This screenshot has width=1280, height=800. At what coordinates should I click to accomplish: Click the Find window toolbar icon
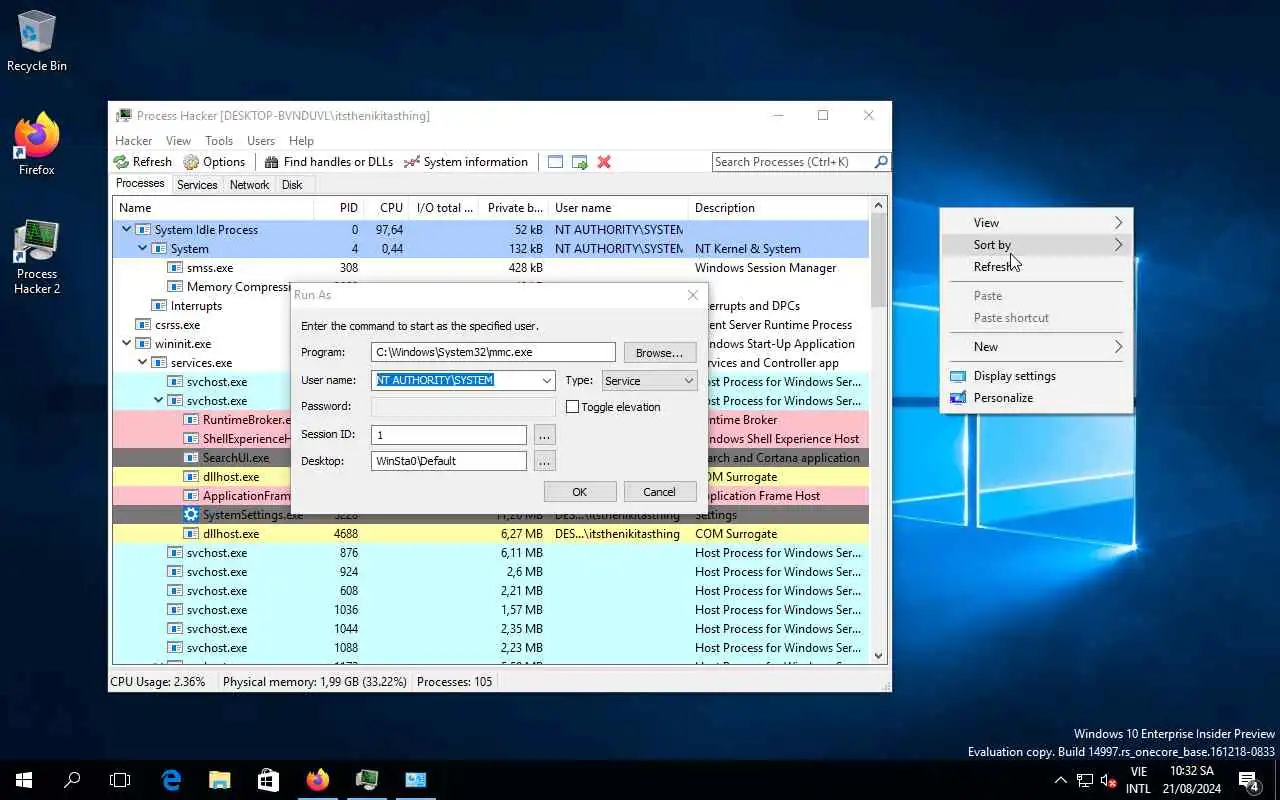click(555, 162)
